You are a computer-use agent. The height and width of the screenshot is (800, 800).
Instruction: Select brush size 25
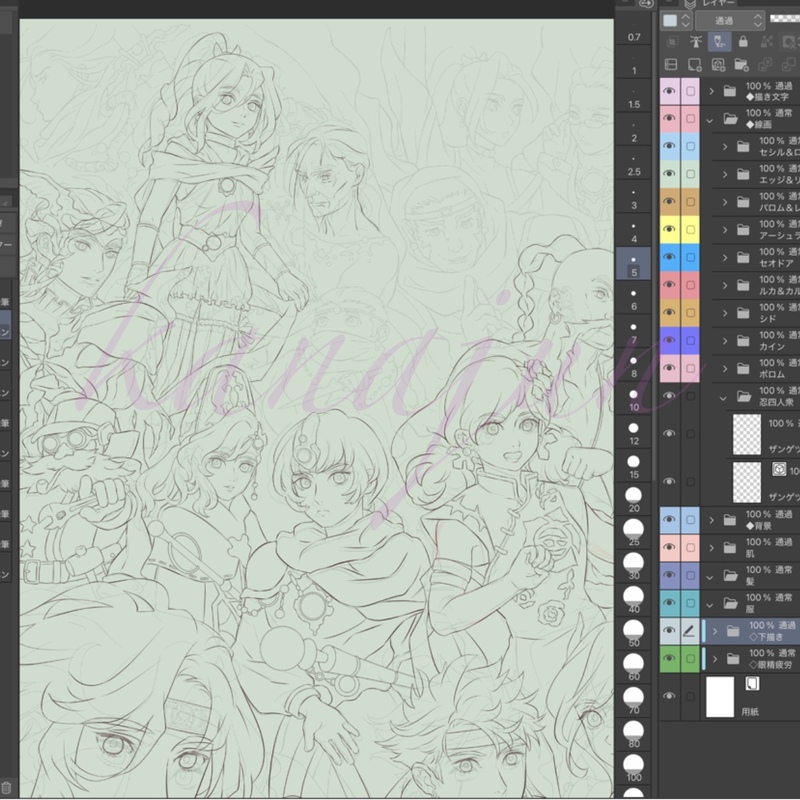click(x=634, y=534)
